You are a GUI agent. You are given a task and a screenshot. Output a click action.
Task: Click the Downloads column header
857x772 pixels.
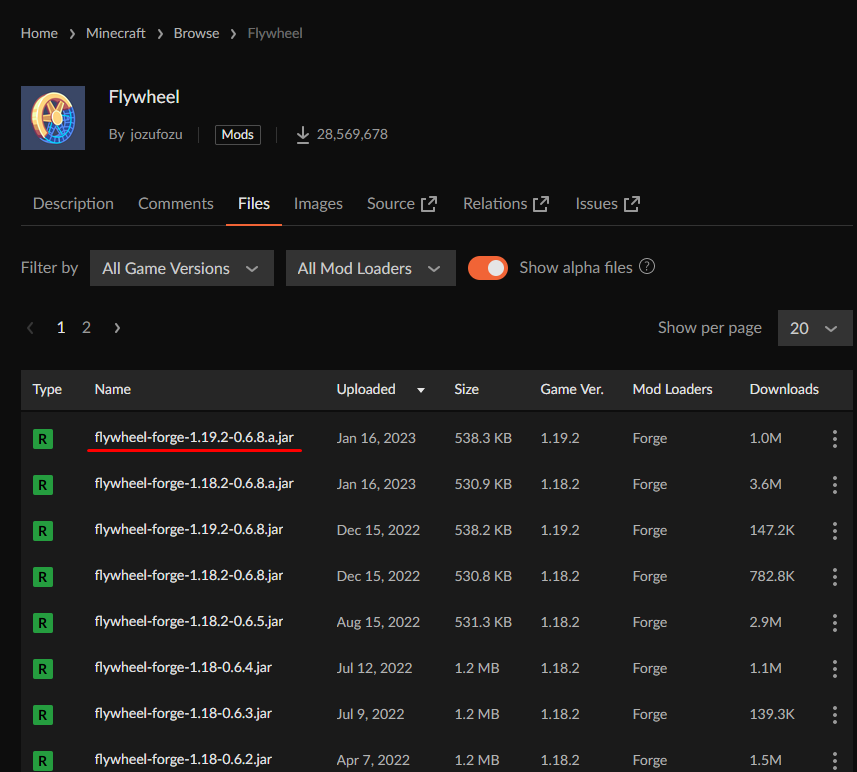pos(784,389)
